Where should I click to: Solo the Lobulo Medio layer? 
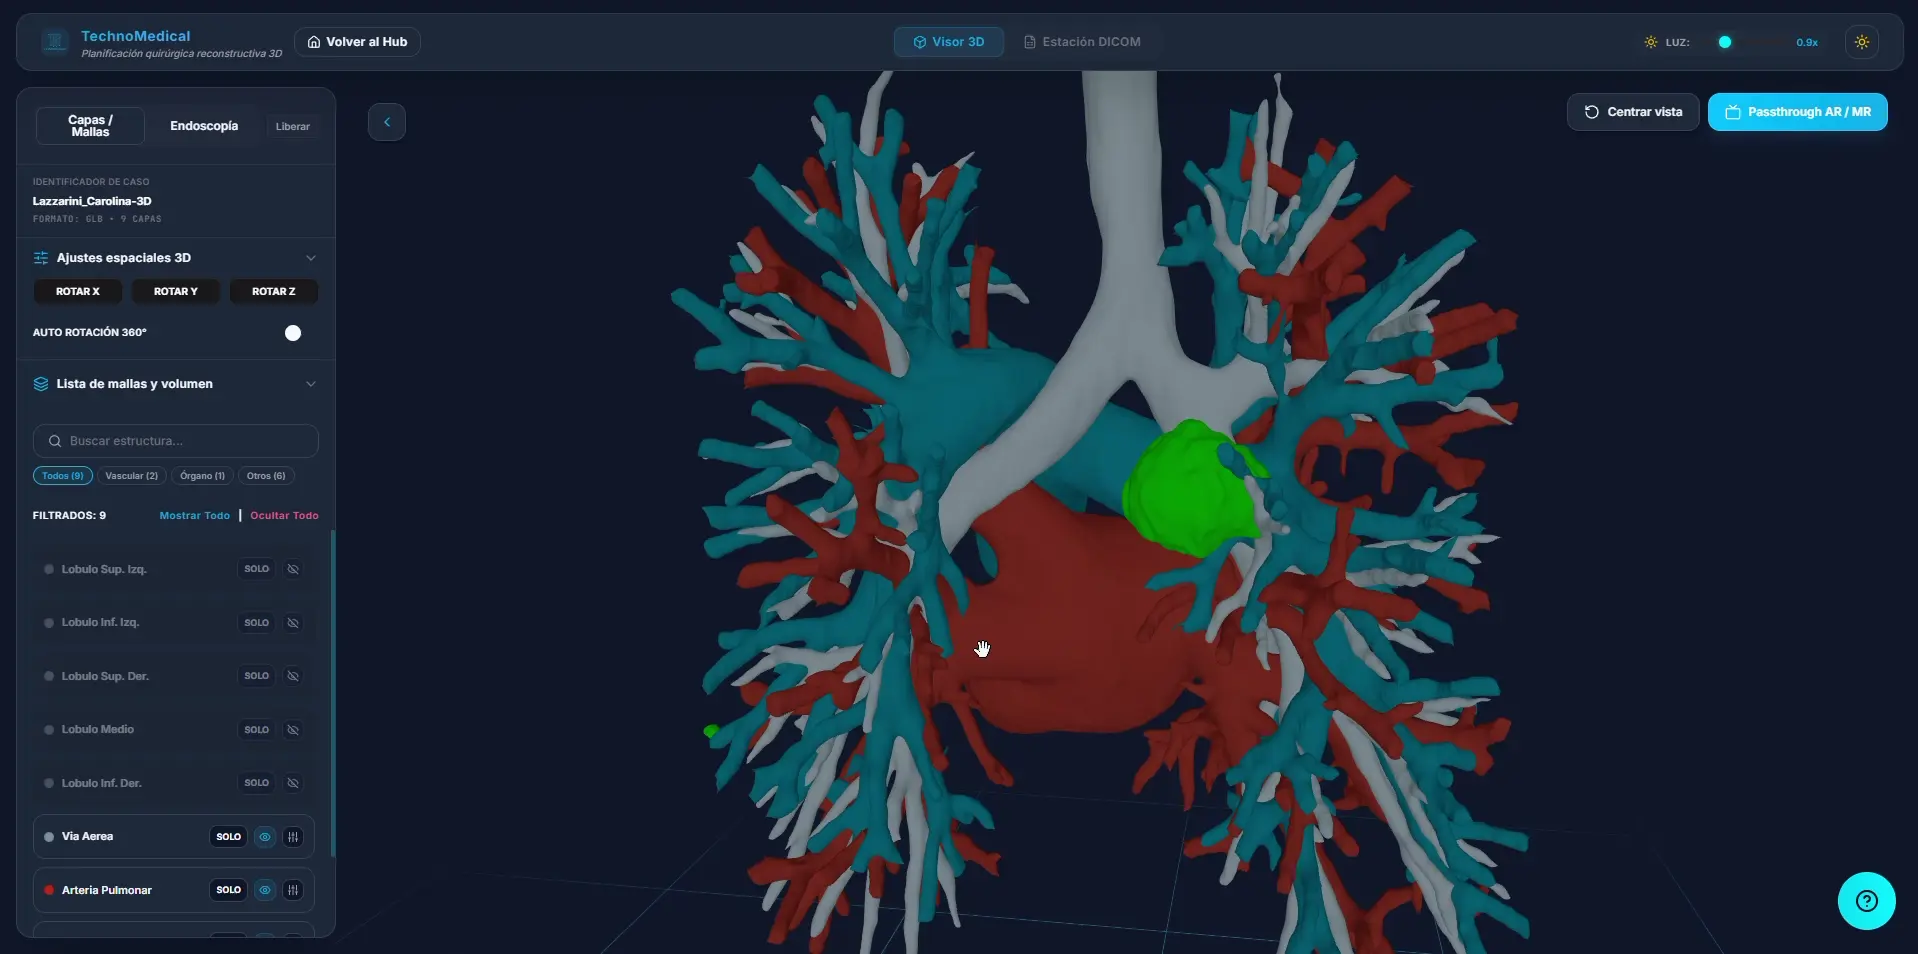[x=257, y=730]
